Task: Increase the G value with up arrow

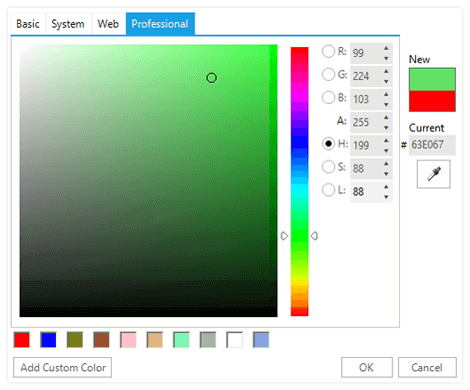Action: coord(386,71)
